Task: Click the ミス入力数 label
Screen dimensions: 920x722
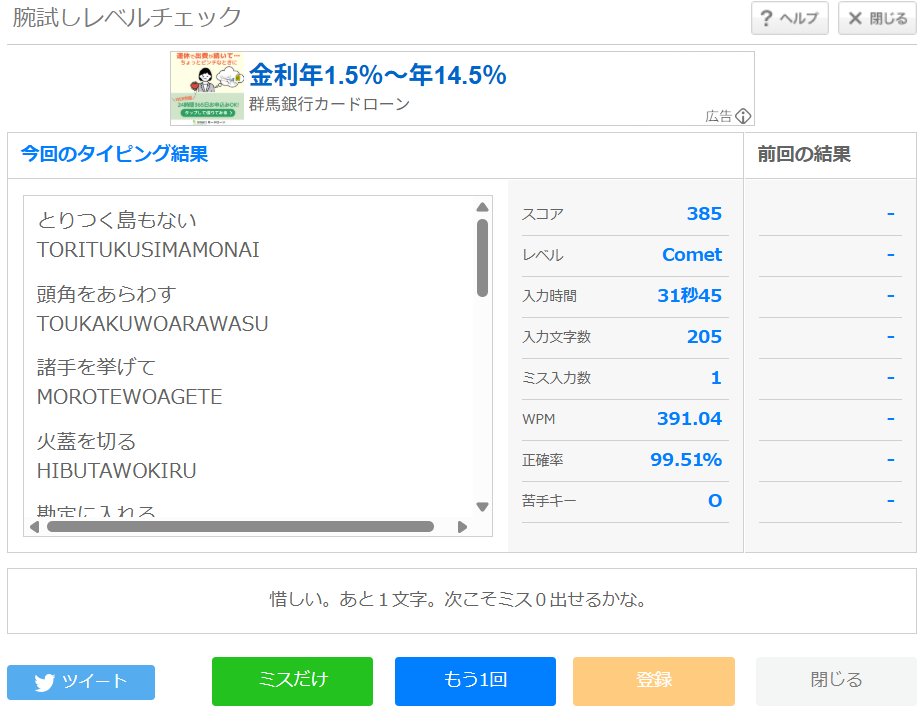Action: (x=556, y=378)
